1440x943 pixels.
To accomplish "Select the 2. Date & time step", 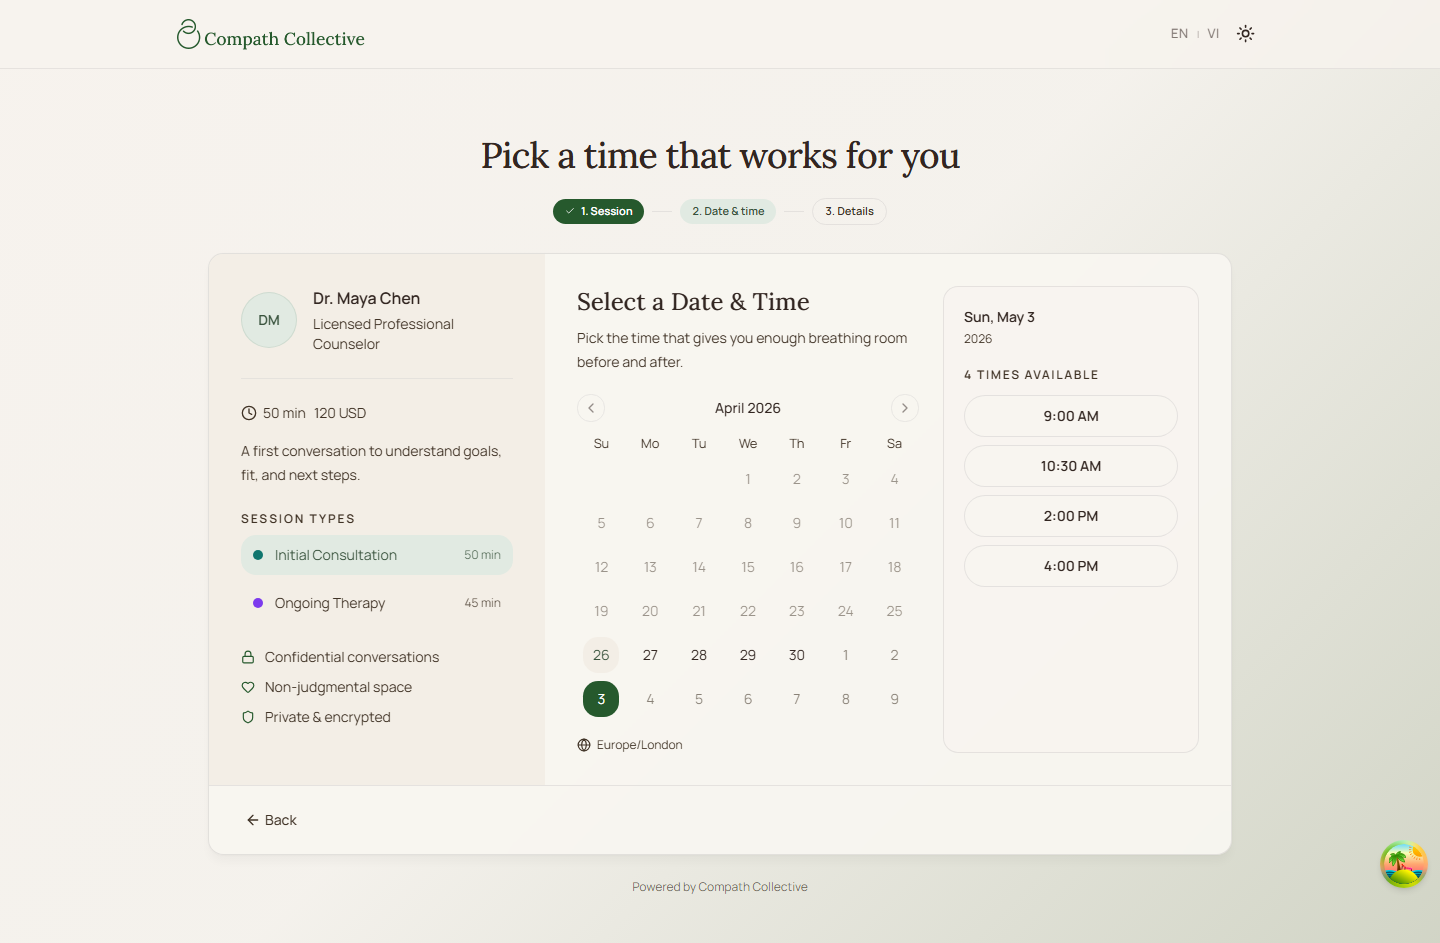I will tap(728, 211).
